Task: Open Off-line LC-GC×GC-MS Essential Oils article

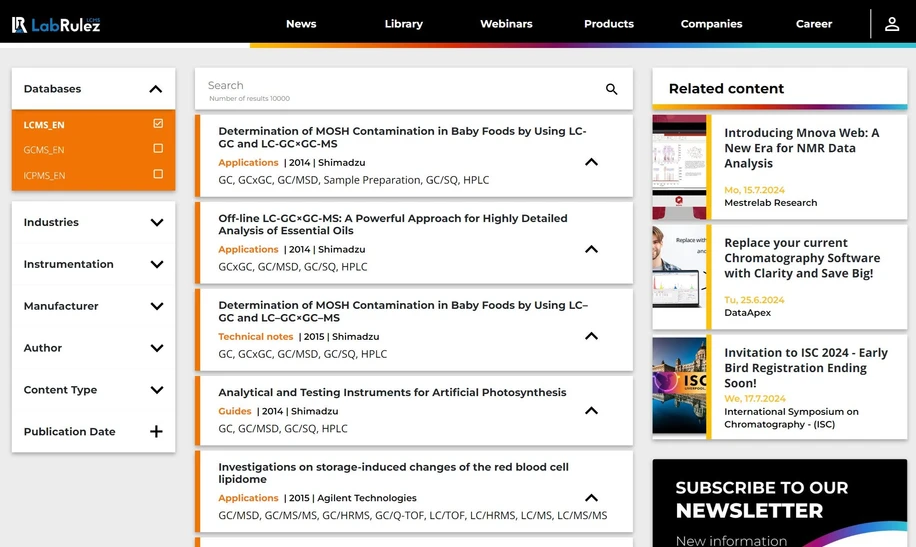Action: pyautogui.click(x=393, y=224)
